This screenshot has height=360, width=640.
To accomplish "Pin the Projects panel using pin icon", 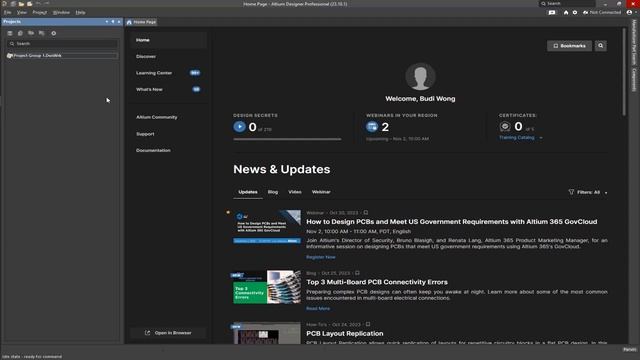I will tap(113, 22).
